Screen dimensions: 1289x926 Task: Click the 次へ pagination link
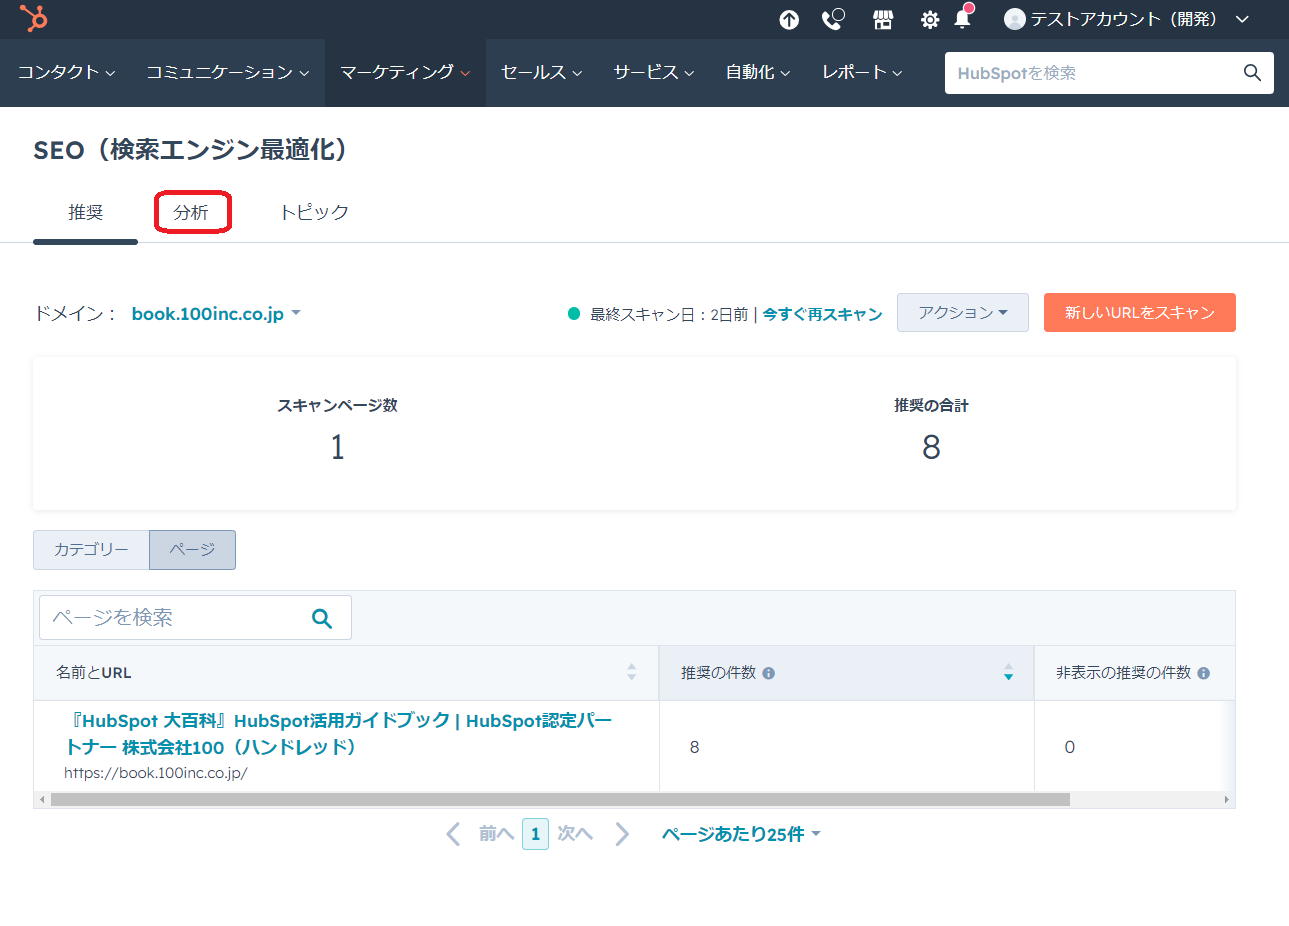(x=575, y=834)
